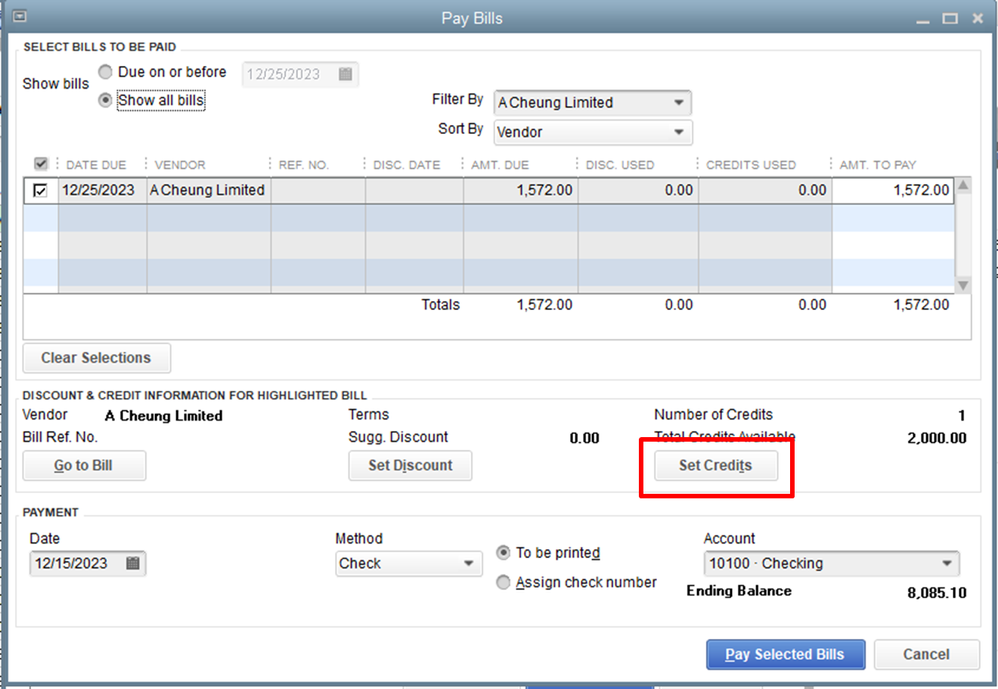Screen dimensions: 998x689
Task: Minimize the Pay Bills window
Action: pyautogui.click(x=923, y=20)
